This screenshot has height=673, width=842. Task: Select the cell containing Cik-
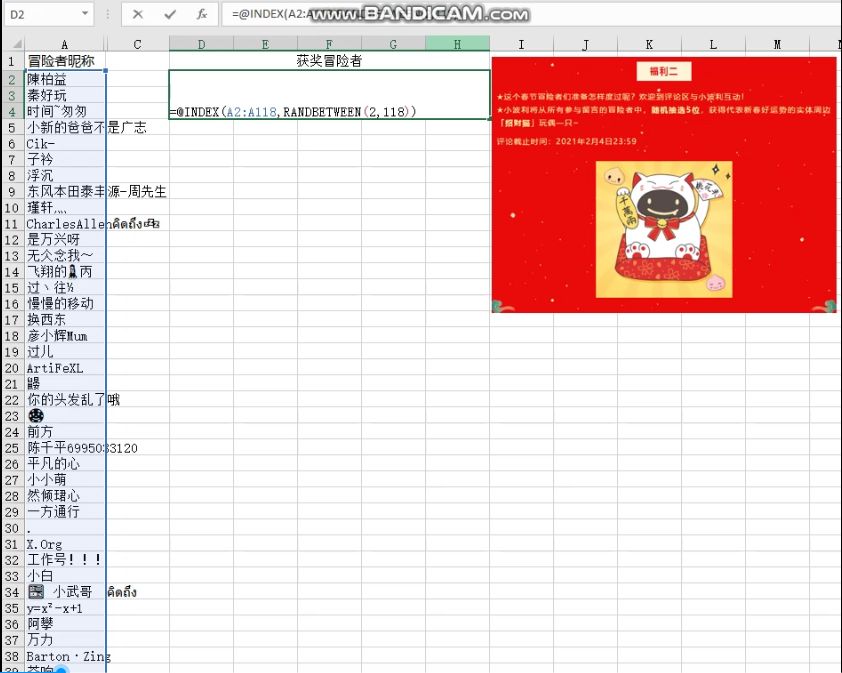64,143
